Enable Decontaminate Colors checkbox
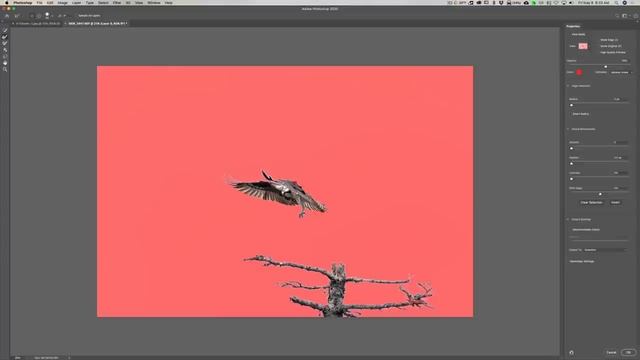 (x=585, y=229)
